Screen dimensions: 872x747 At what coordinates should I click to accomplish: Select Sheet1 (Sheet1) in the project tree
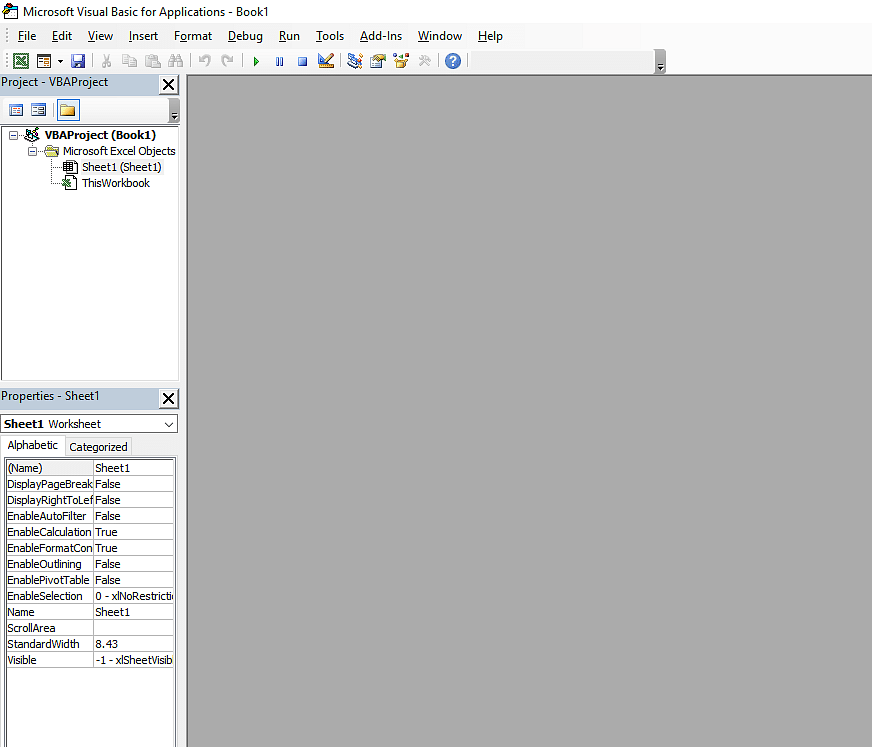click(122, 167)
